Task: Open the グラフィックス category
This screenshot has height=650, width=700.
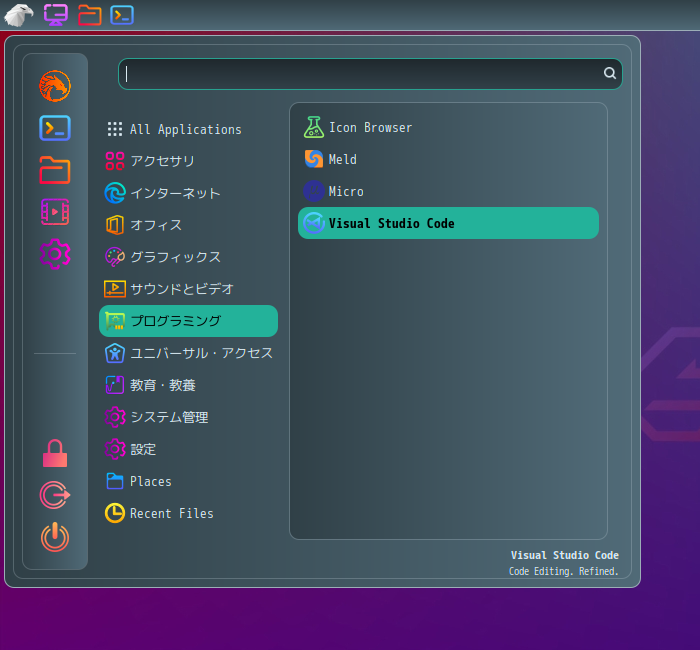Action: pos(188,257)
